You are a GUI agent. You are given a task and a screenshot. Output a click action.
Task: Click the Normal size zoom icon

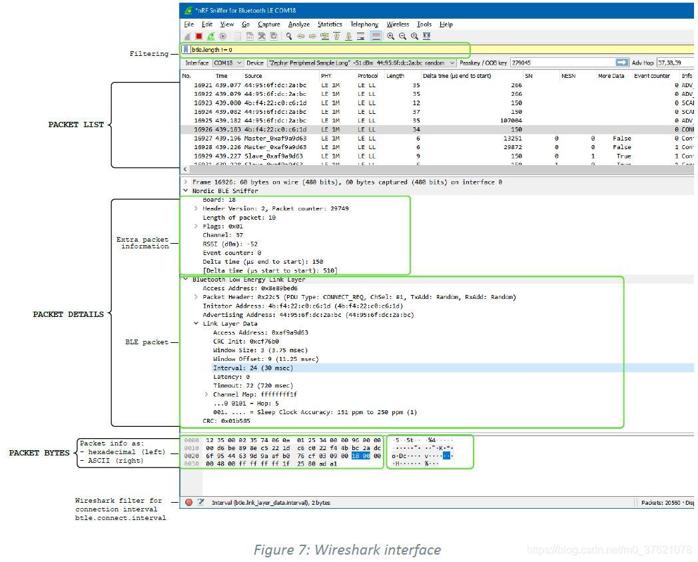click(x=414, y=37)
